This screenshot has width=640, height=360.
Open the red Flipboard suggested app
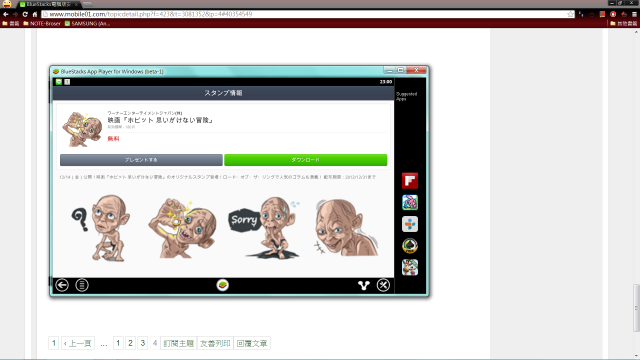point(410,181)
